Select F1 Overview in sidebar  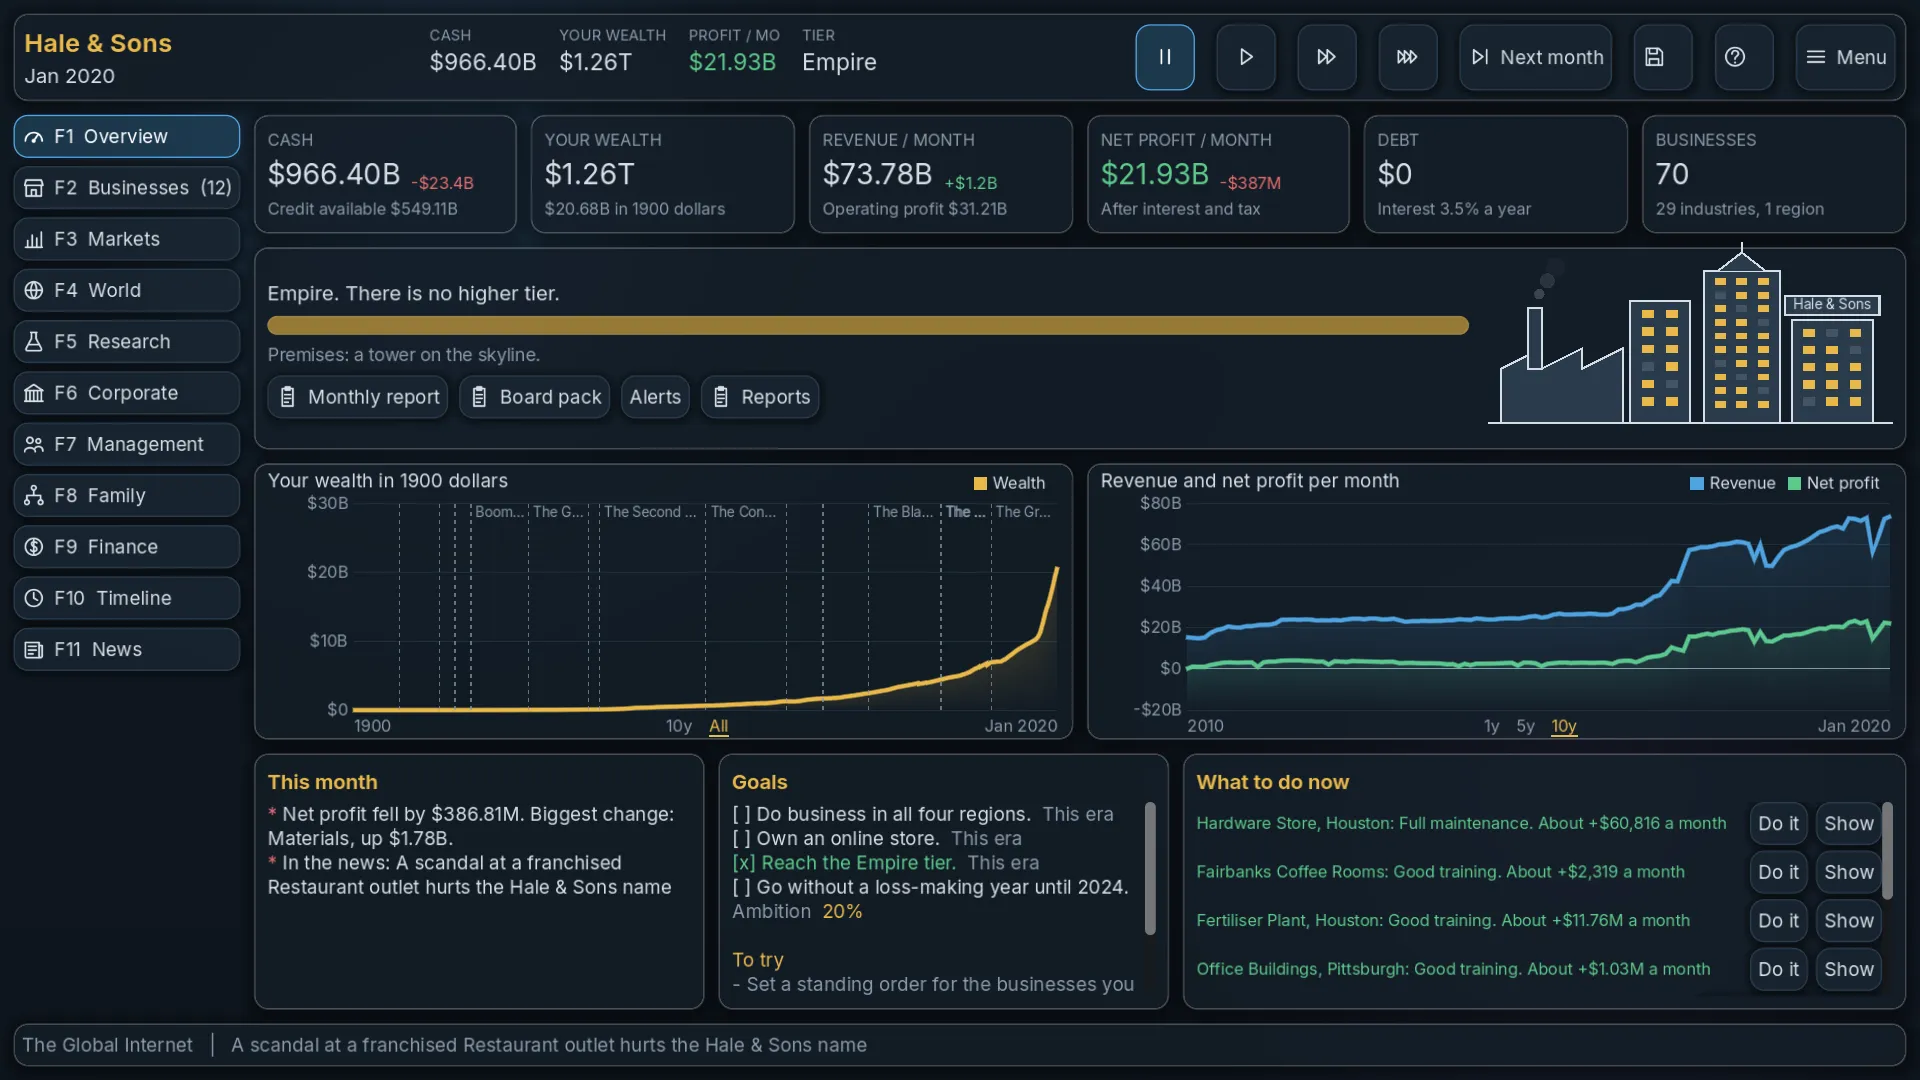pos(127,136)
